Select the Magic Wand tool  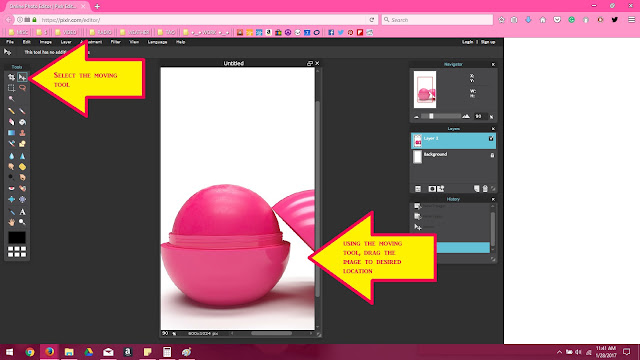coord(11,99)
